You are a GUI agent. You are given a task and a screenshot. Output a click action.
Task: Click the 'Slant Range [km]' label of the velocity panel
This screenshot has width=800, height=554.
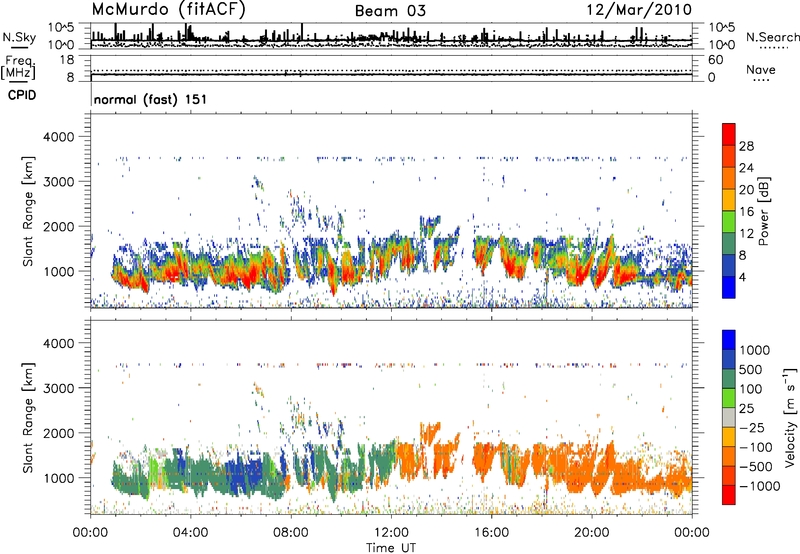tap(28, 418)
